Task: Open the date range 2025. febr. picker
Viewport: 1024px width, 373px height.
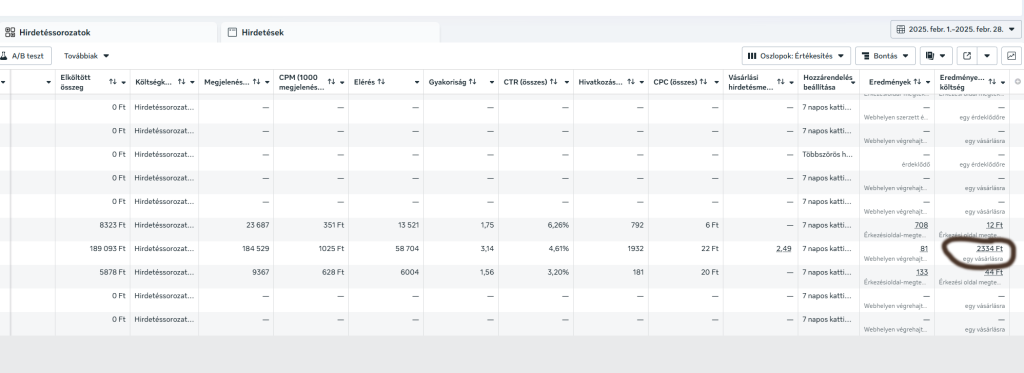Action: pyautogui.click(x=955, y=29)
